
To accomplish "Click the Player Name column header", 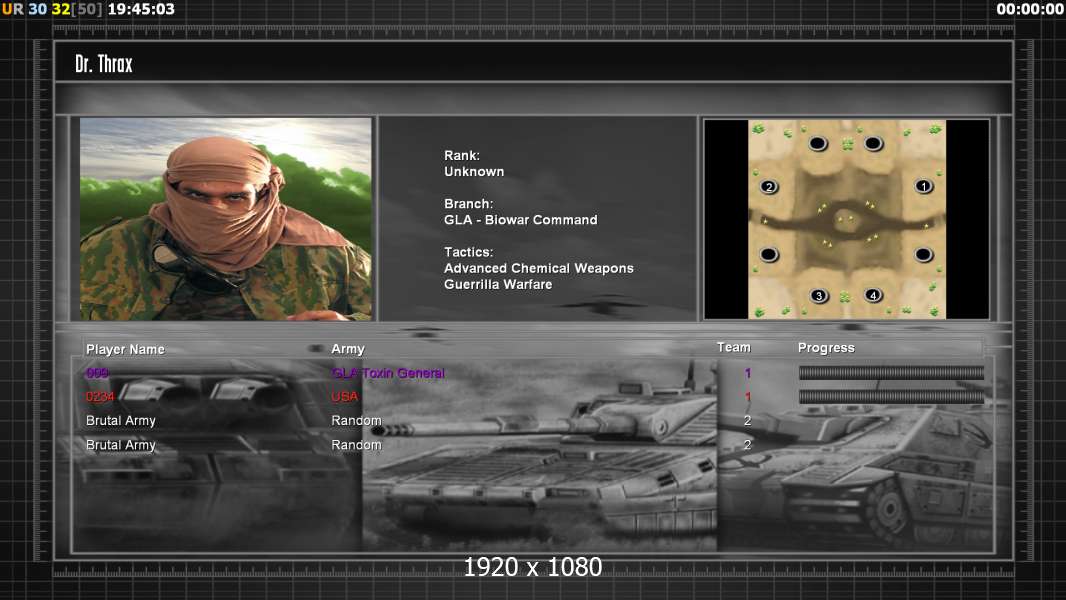I will pyautogui.click(x=125, y=349).
